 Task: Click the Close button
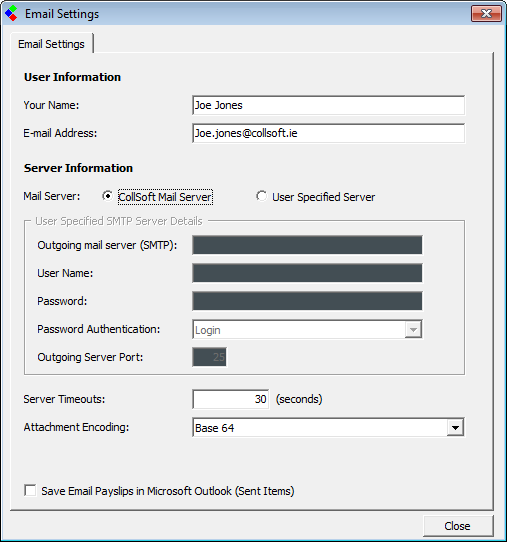click(458, 526)
